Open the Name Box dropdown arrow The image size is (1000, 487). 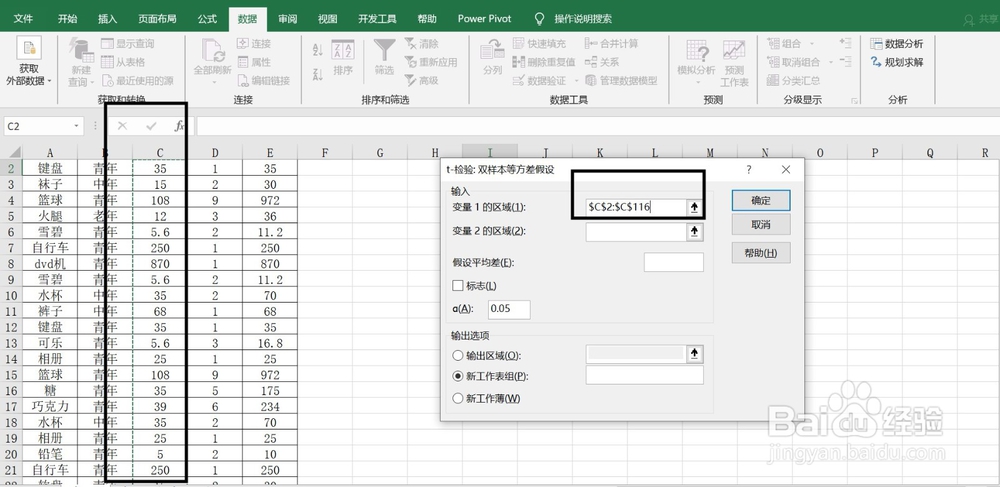(x=76, y=126)
